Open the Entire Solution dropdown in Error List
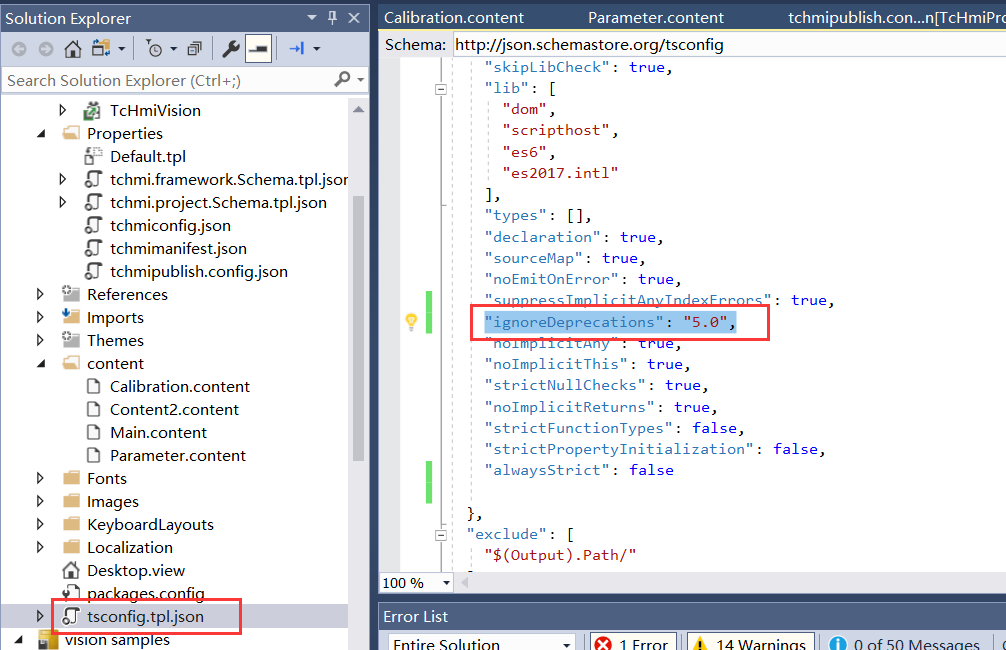1006x650 pixels. point(480,644)
